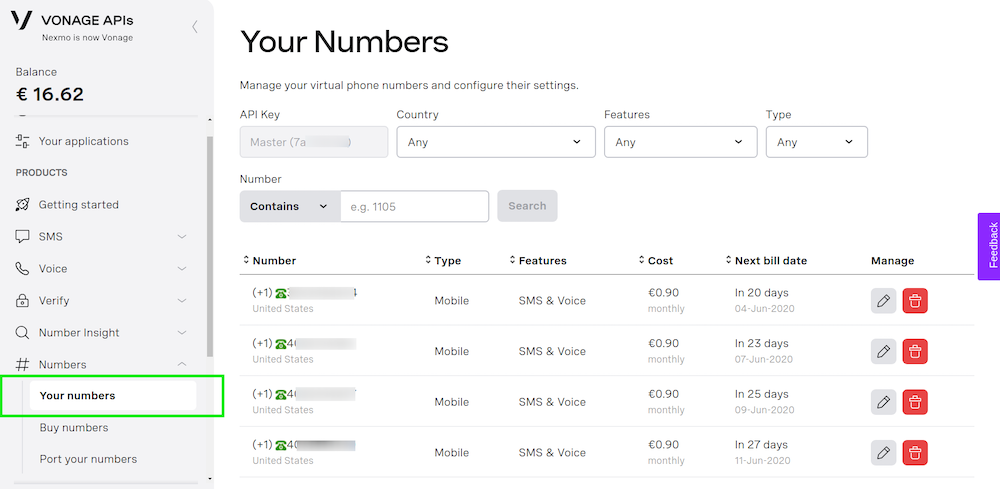Click green phone icon in 09-Jun-2020 row
This screenshot has height=489, width=1000.
[281, 395]
